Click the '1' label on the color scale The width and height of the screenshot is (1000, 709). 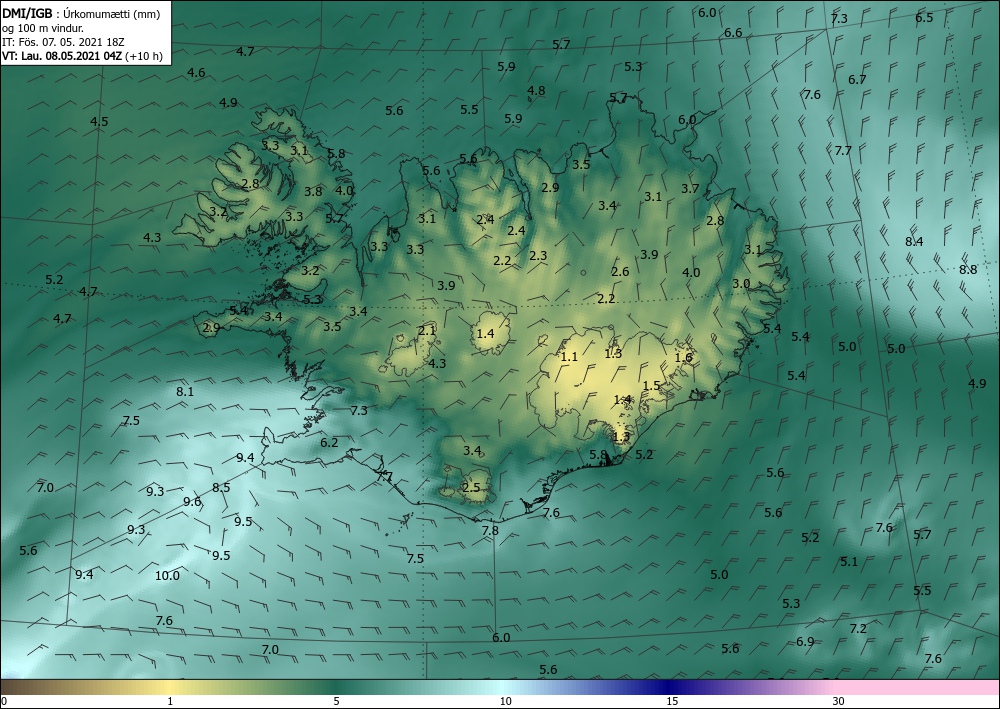[x=170, y=702]
